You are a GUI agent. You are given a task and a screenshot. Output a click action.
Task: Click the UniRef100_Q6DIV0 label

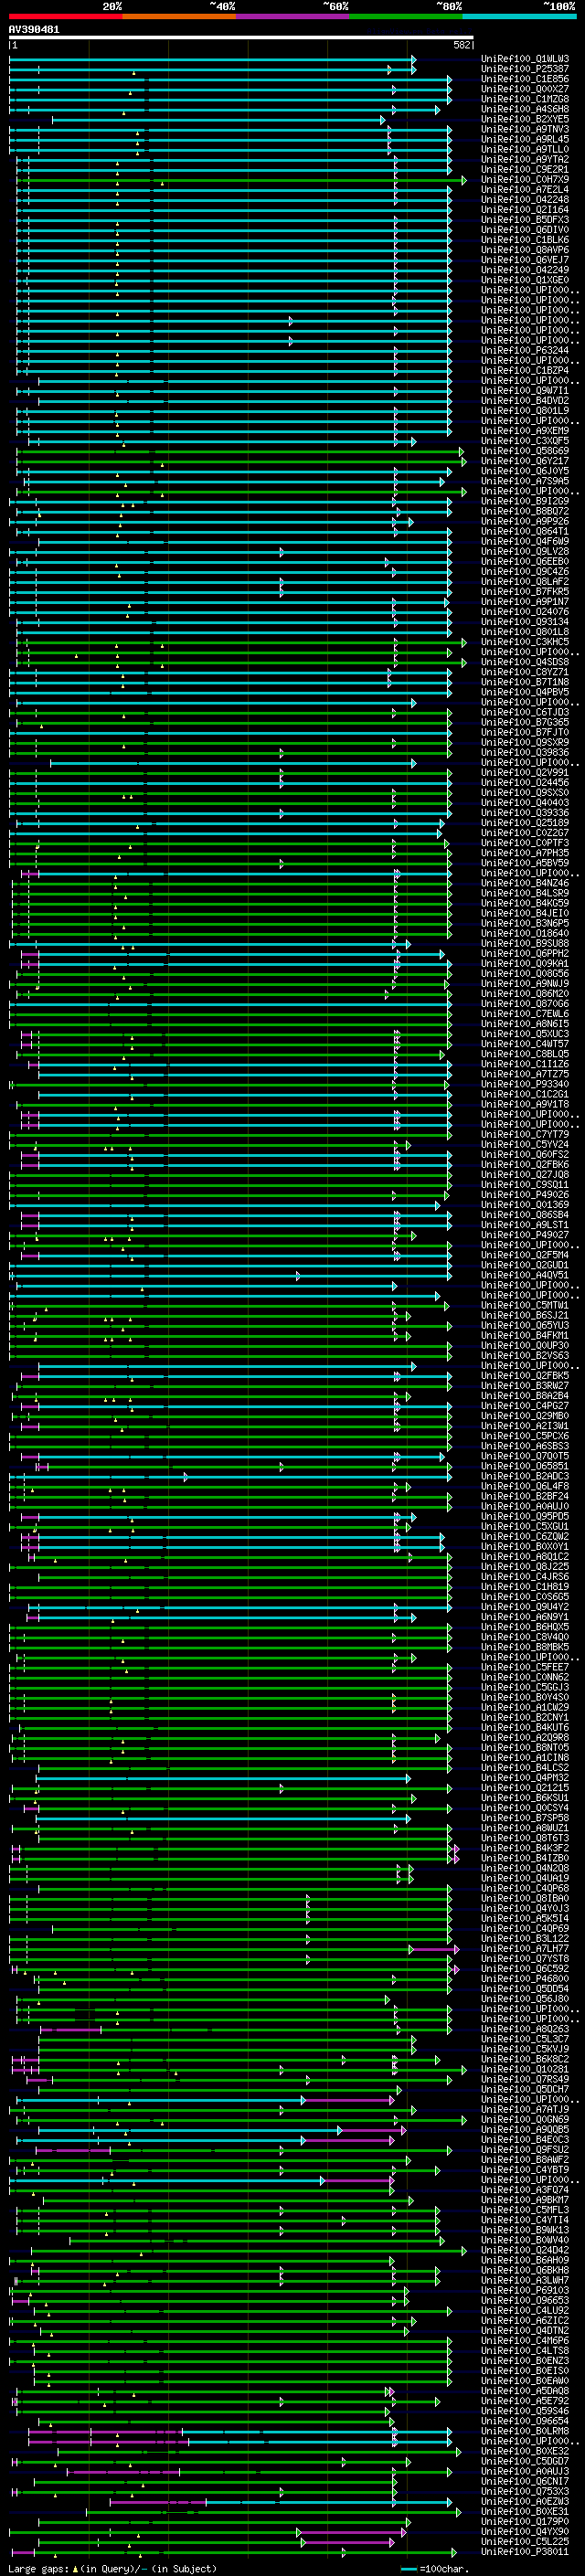[x=525, y=230]
